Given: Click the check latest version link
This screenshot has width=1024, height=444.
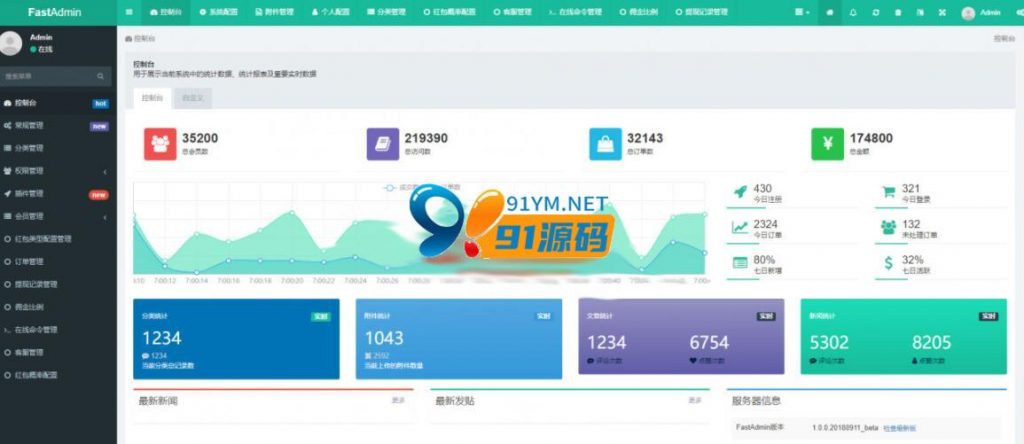Looking at the screenshot, I should tap(899, 428).
